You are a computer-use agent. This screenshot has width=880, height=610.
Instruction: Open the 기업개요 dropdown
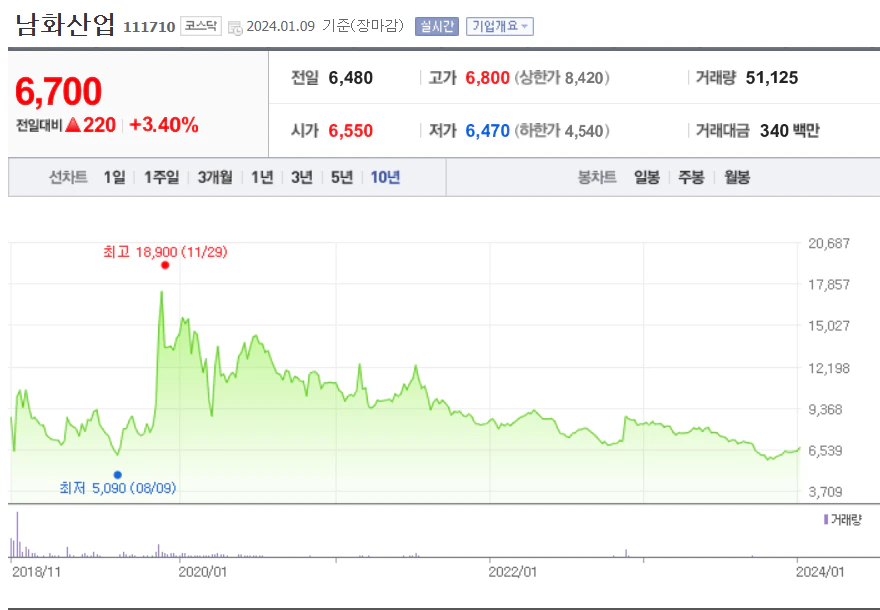pyautogui.click(x=500, y=26)
